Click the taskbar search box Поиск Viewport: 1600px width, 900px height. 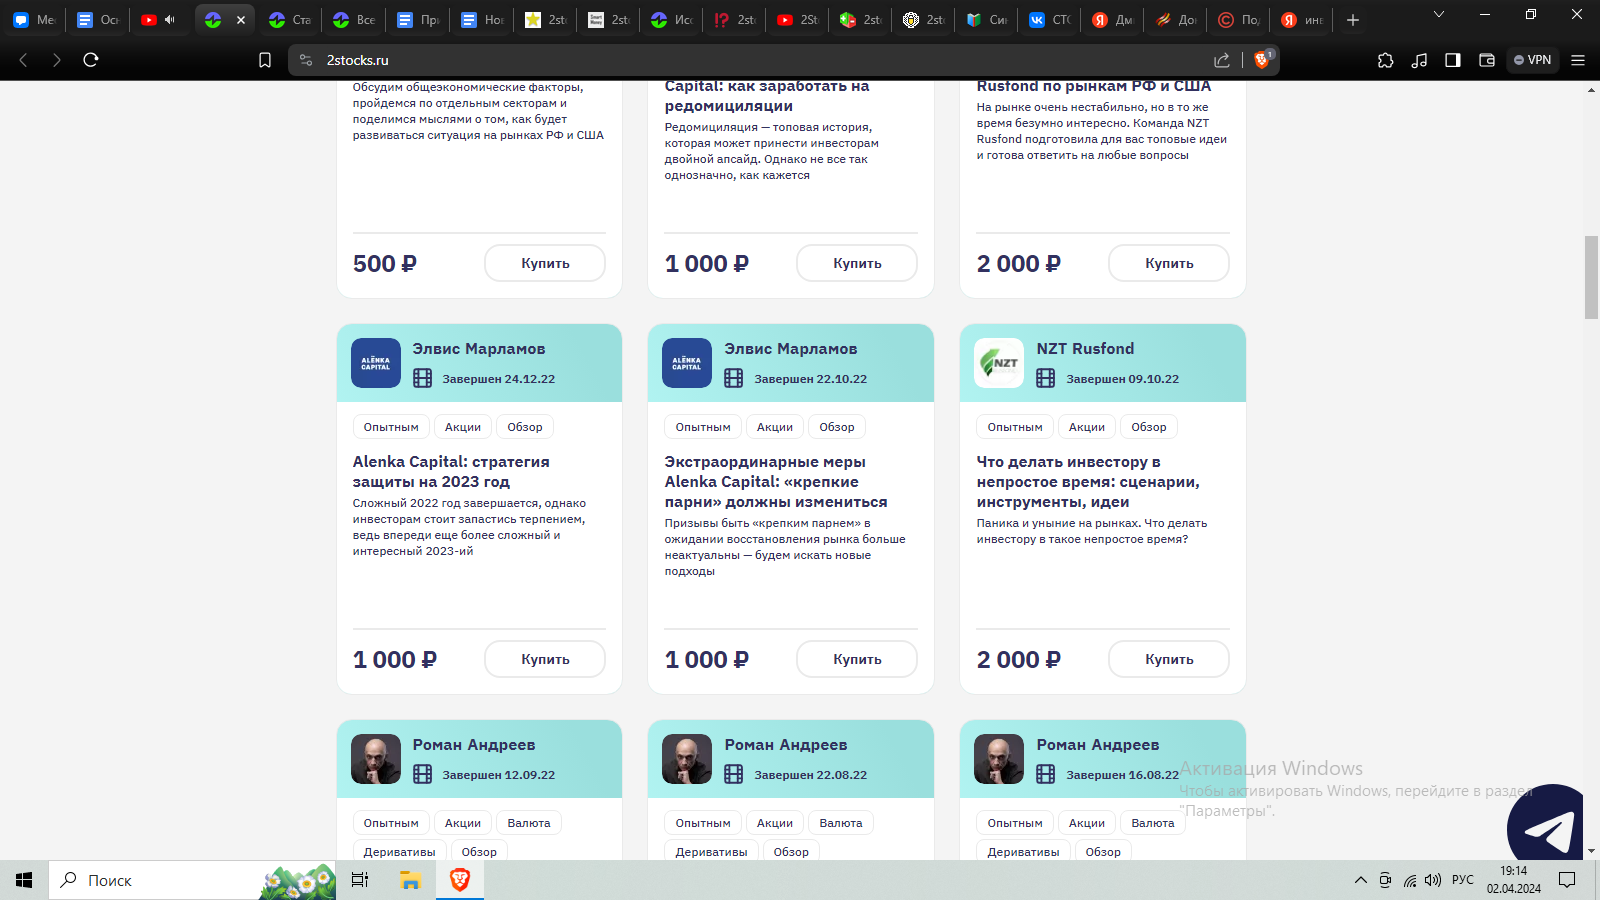click(192, 880)
